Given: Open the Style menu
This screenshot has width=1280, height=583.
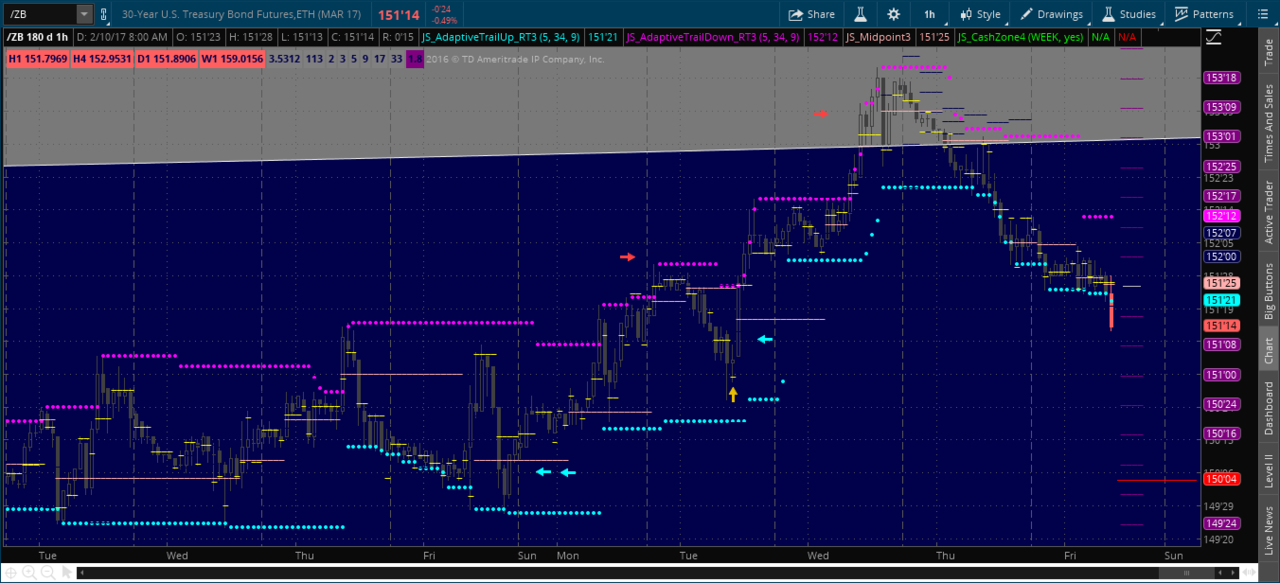Looking at the screenshot, I should [980, 14].
